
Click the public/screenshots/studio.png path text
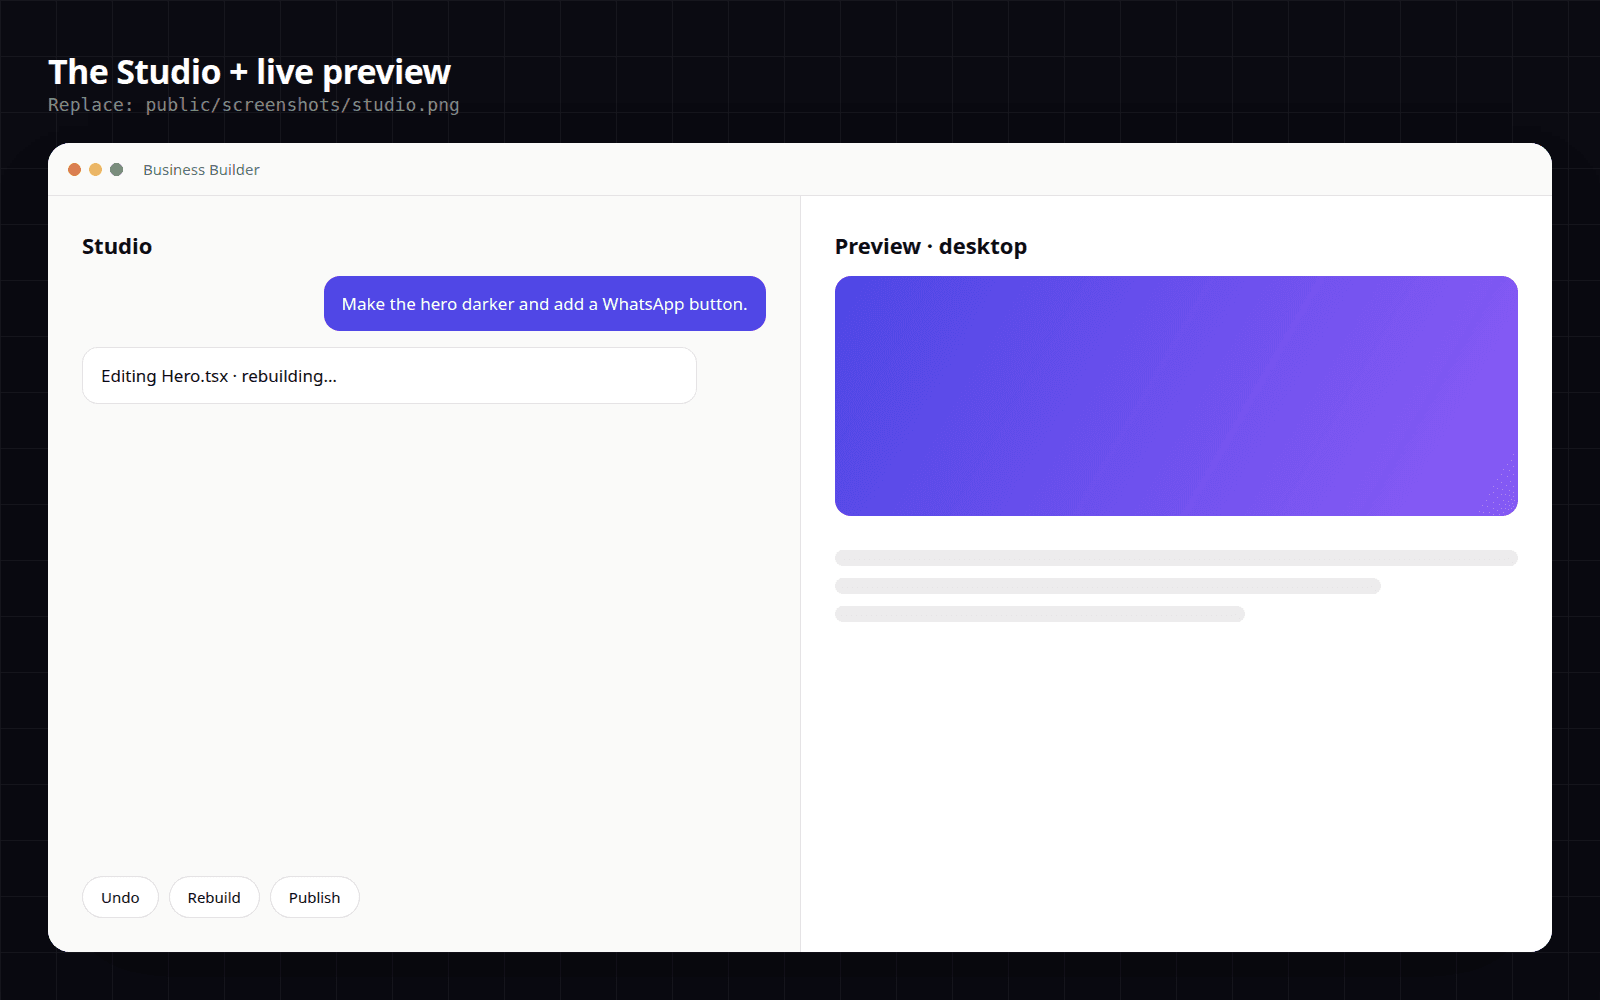302,105
